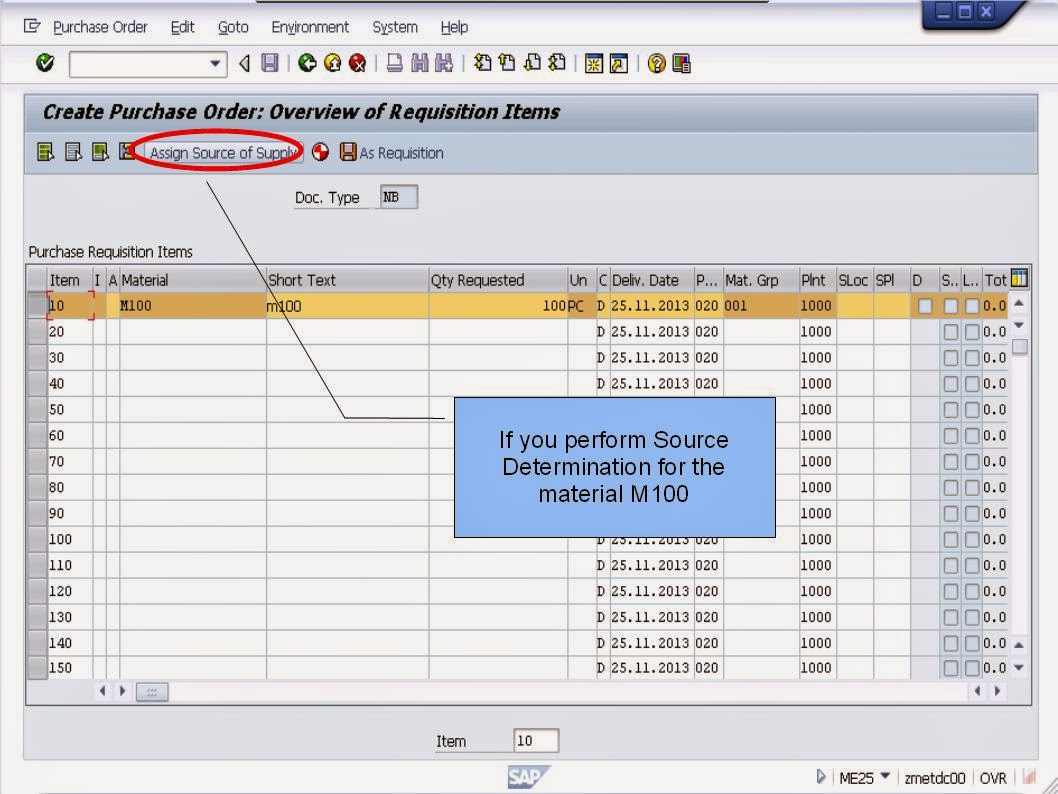Click the Deliv. Date column header
1058x794 pixels.
(652, 280)
